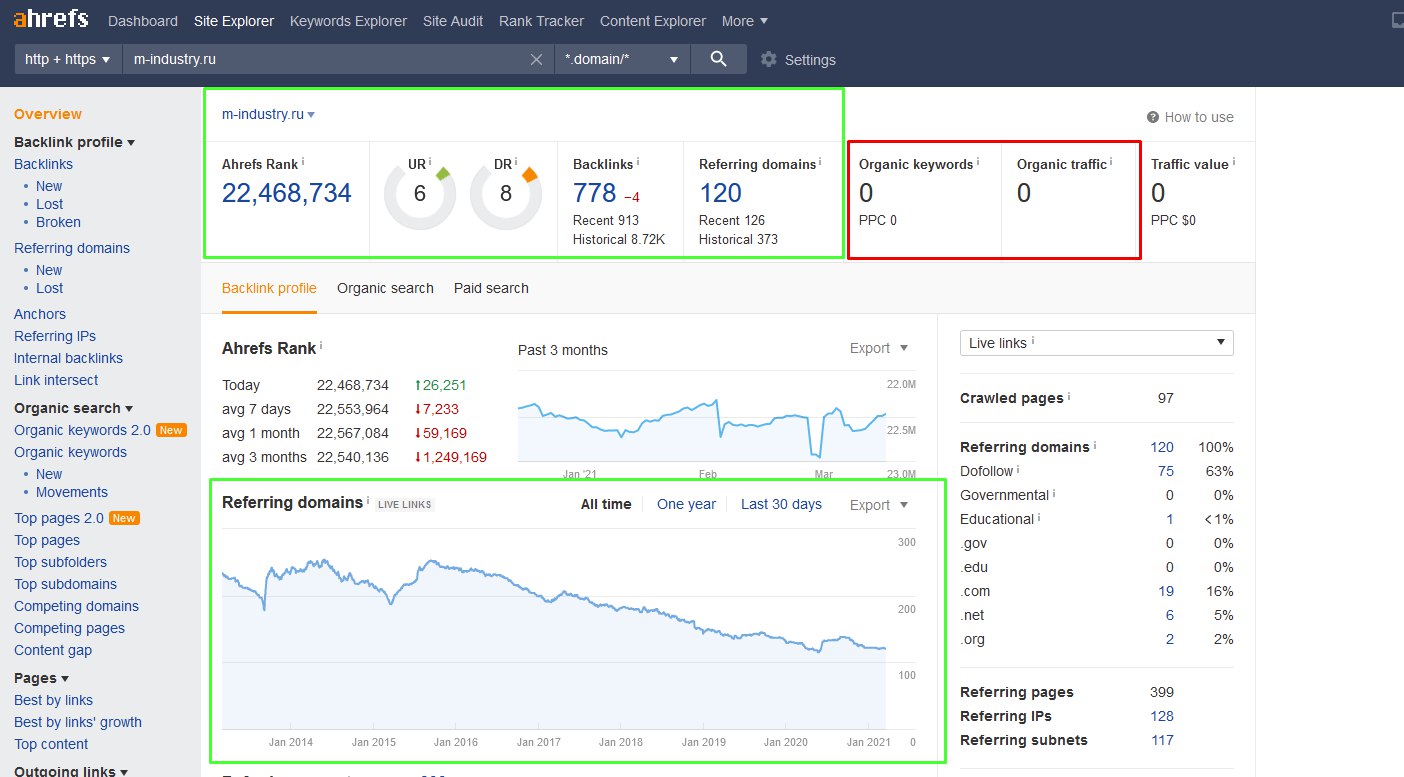Open Organic keywords 2.0 in the sidebar
Viewport: 1404px width, 777px height.
(82, 430)
